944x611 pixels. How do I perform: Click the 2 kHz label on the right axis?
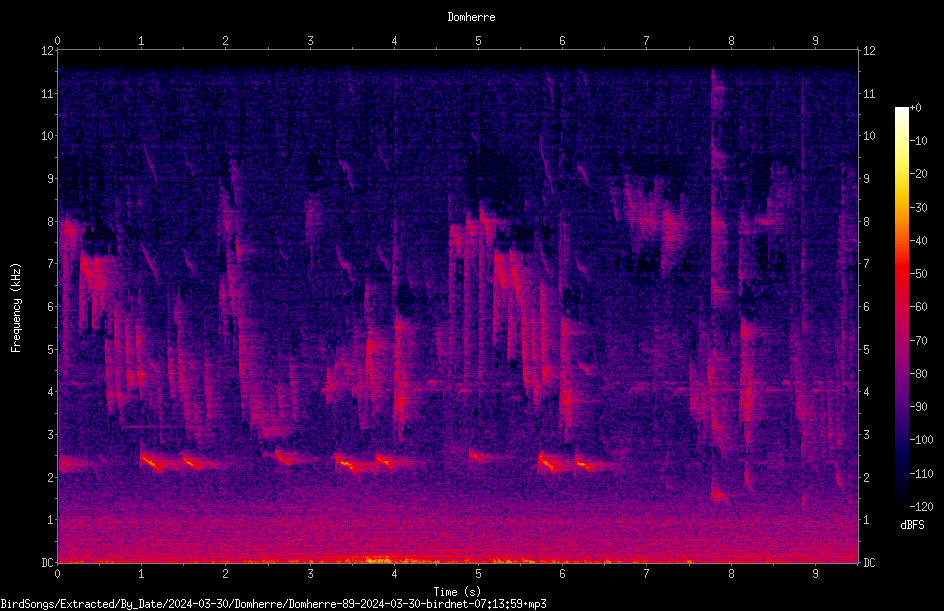click(x=866, y=477)
